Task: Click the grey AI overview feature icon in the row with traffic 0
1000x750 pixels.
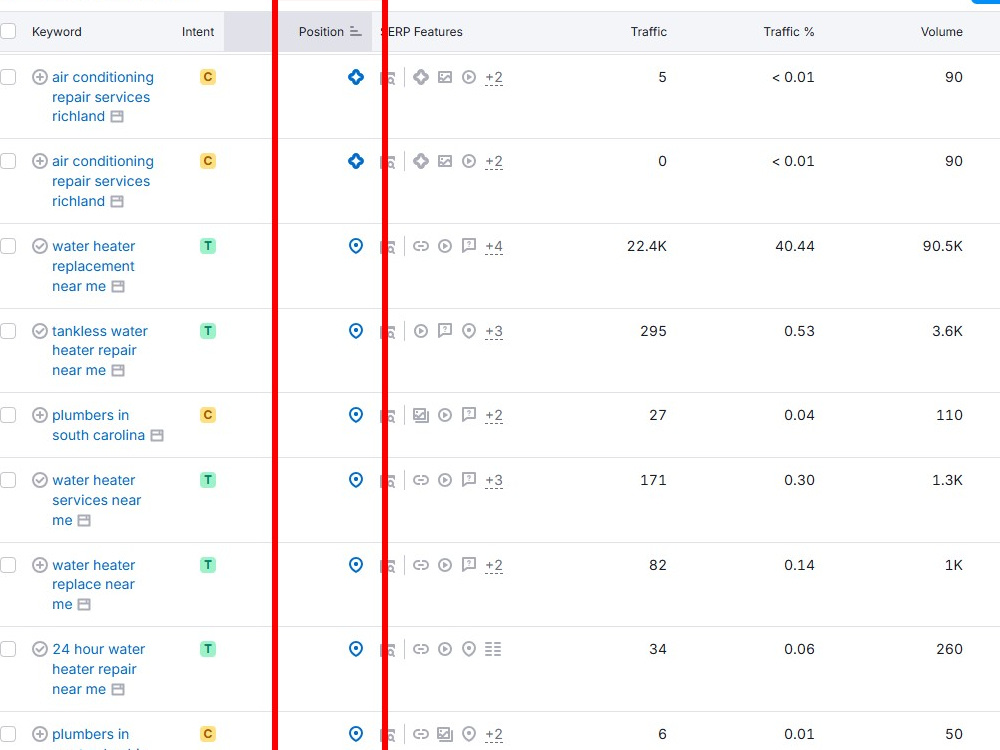Action: point(421,161)
